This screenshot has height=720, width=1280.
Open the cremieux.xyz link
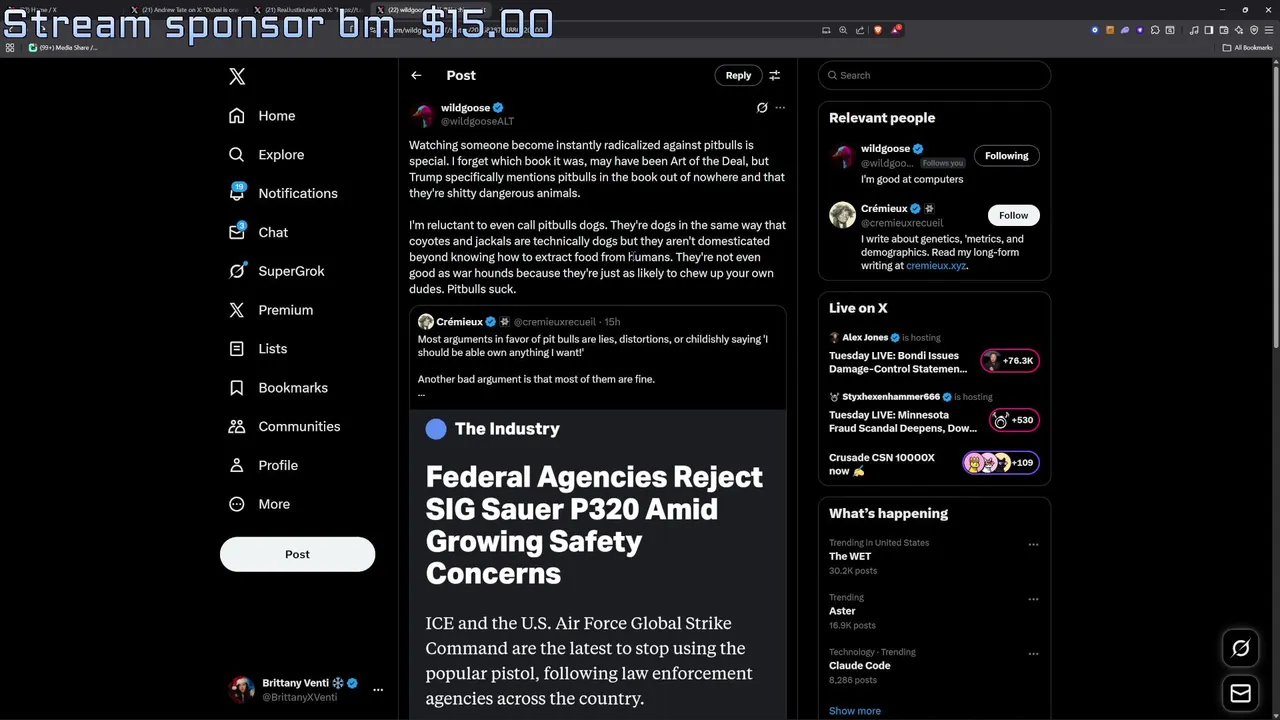point(935,266)
